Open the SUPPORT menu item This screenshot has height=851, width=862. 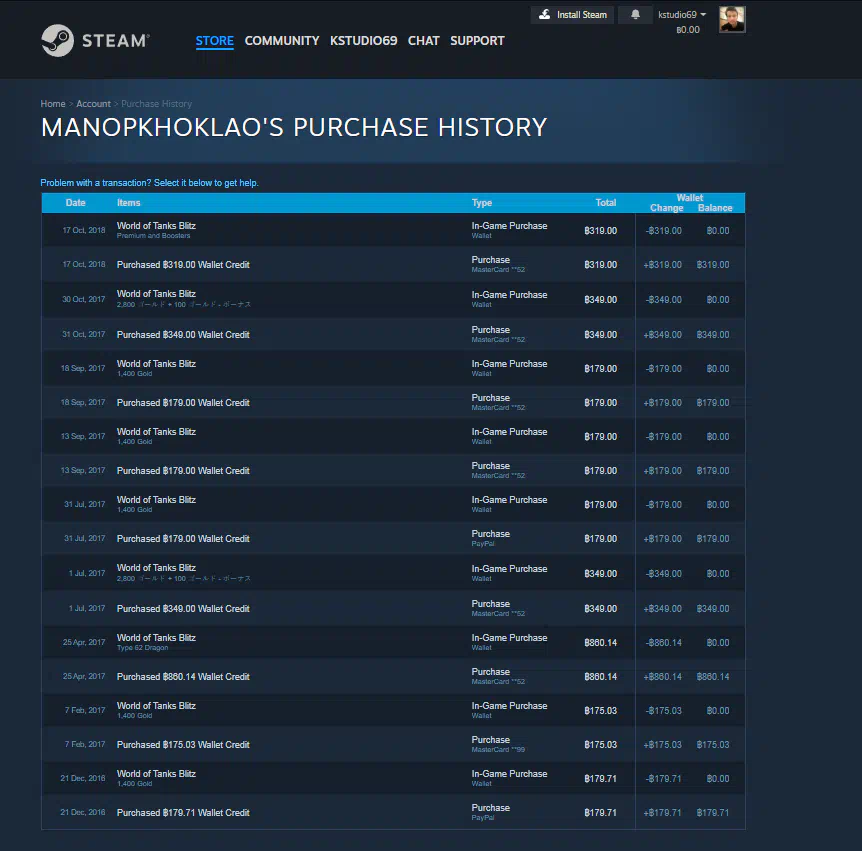click(x=477, y=41)
